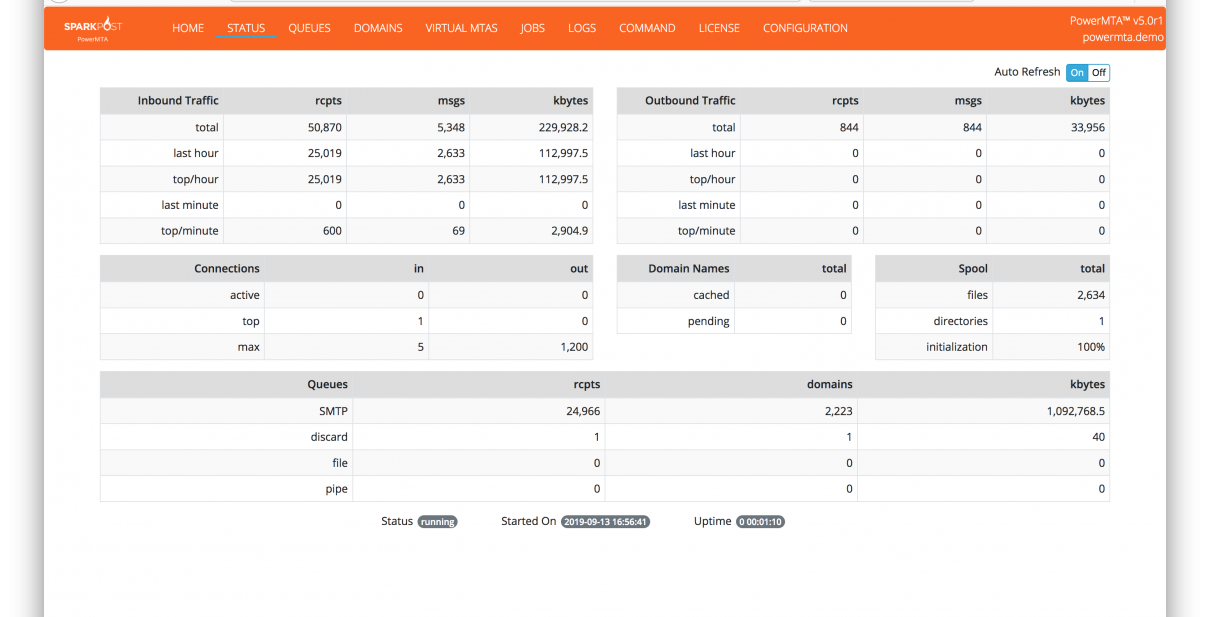
Task: Click the Uptime value badge
Action: pyautogui.click(x=760, y=522)
